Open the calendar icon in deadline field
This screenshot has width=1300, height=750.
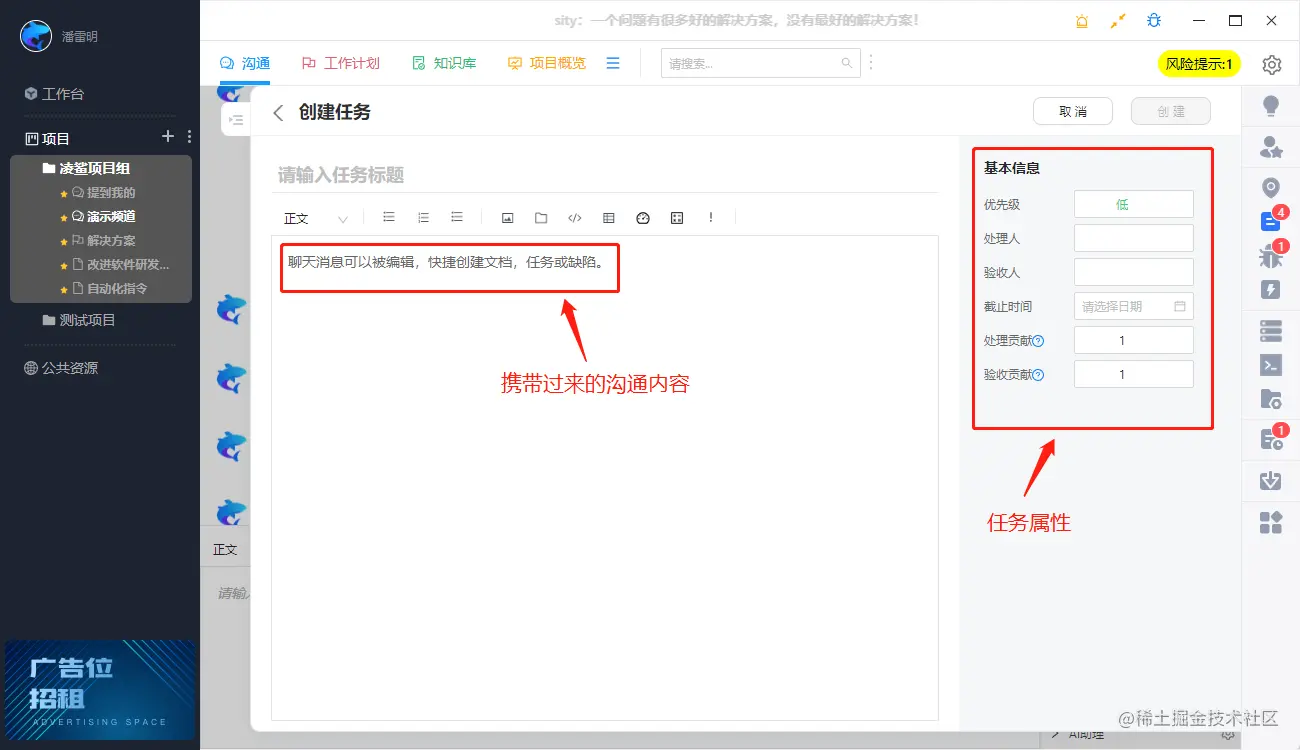tap(1179, 307)
